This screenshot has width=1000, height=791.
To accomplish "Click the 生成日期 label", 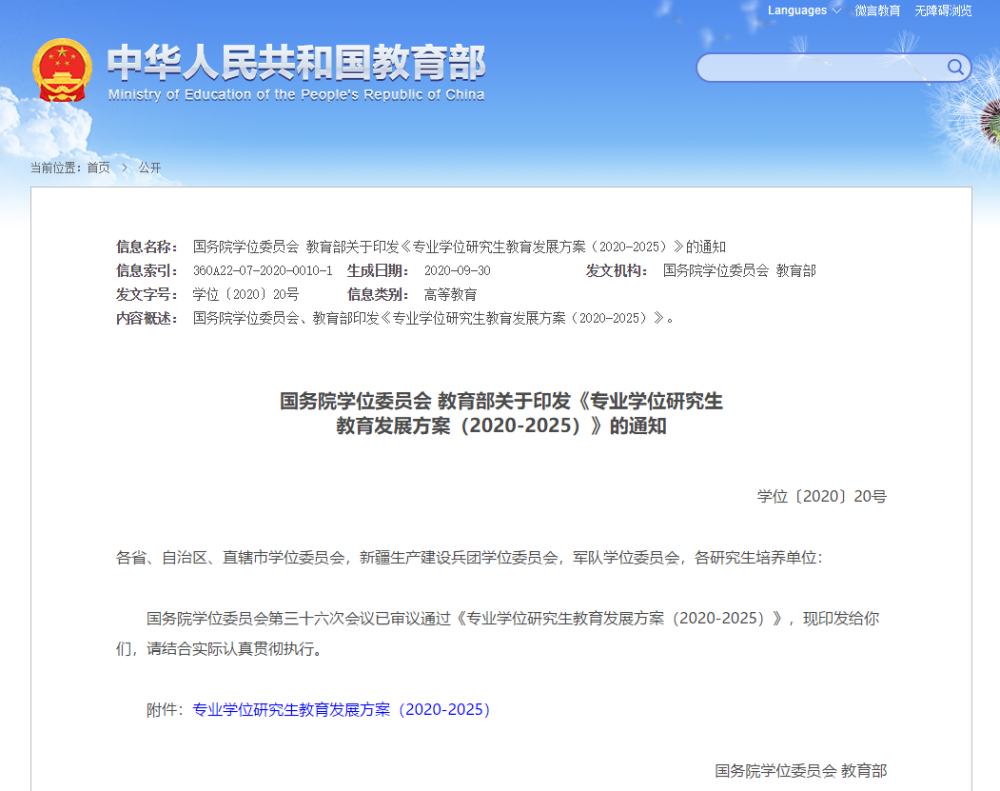I will (x=378, y=270).
